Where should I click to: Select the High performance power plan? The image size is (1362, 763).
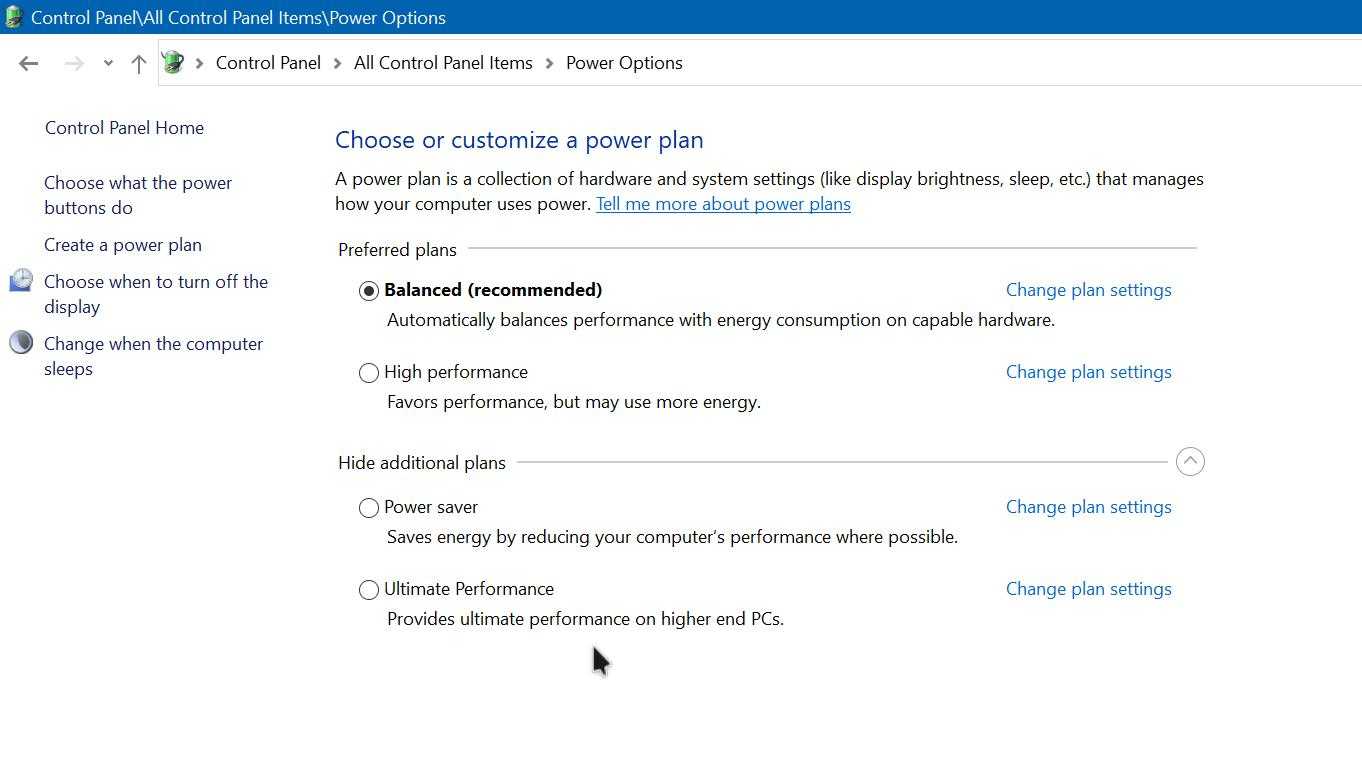(369, 373)
